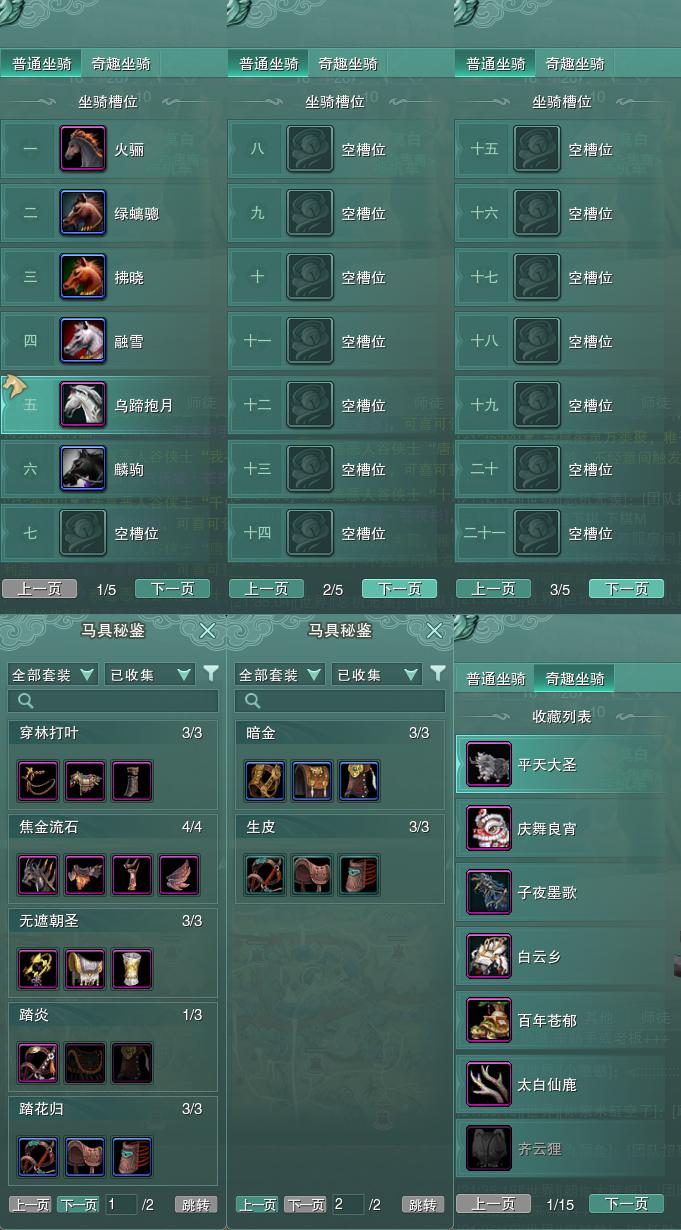This screenshot has height=1230, width=681.
Task: Click 下一页 button on page 1/5
Action: pos(172,589)
